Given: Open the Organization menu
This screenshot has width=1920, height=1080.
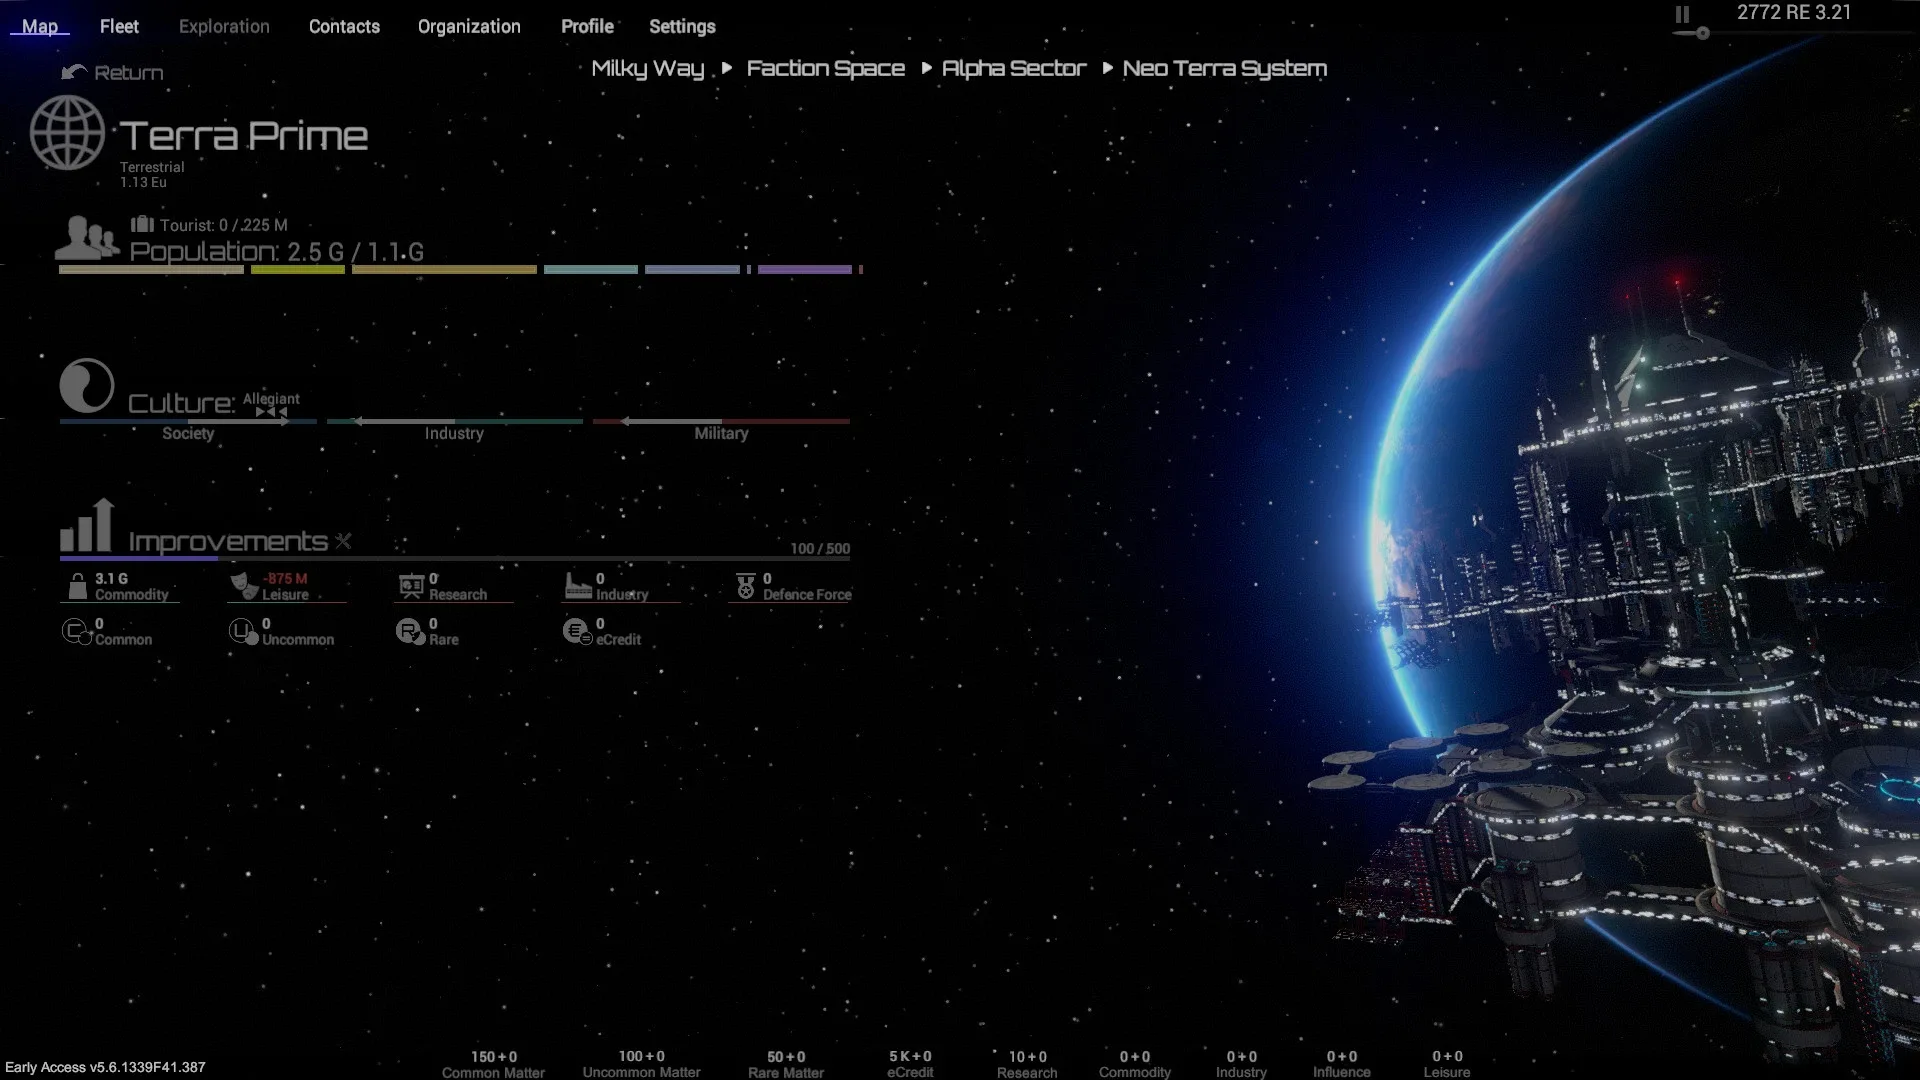Looking at the screenshot, I should click(x=469, y=27).
